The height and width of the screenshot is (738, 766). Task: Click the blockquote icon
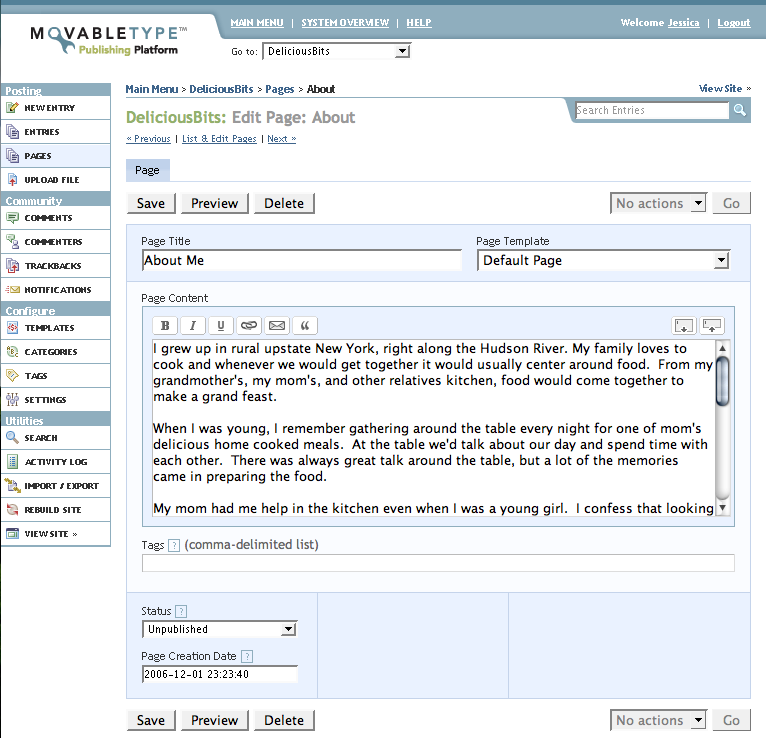[305, 325]
